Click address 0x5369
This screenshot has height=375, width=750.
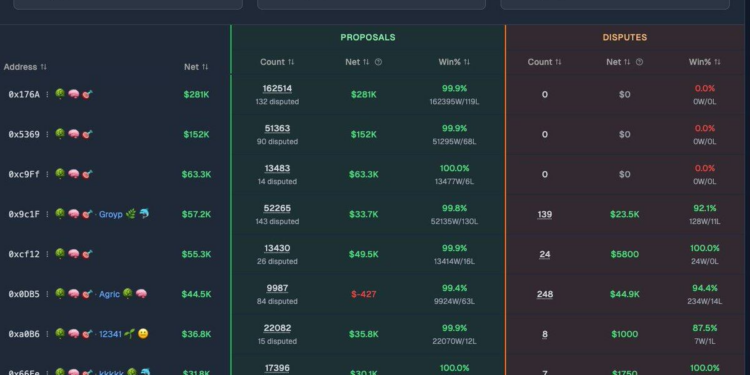pyautogui.click(x=24, y=134)
